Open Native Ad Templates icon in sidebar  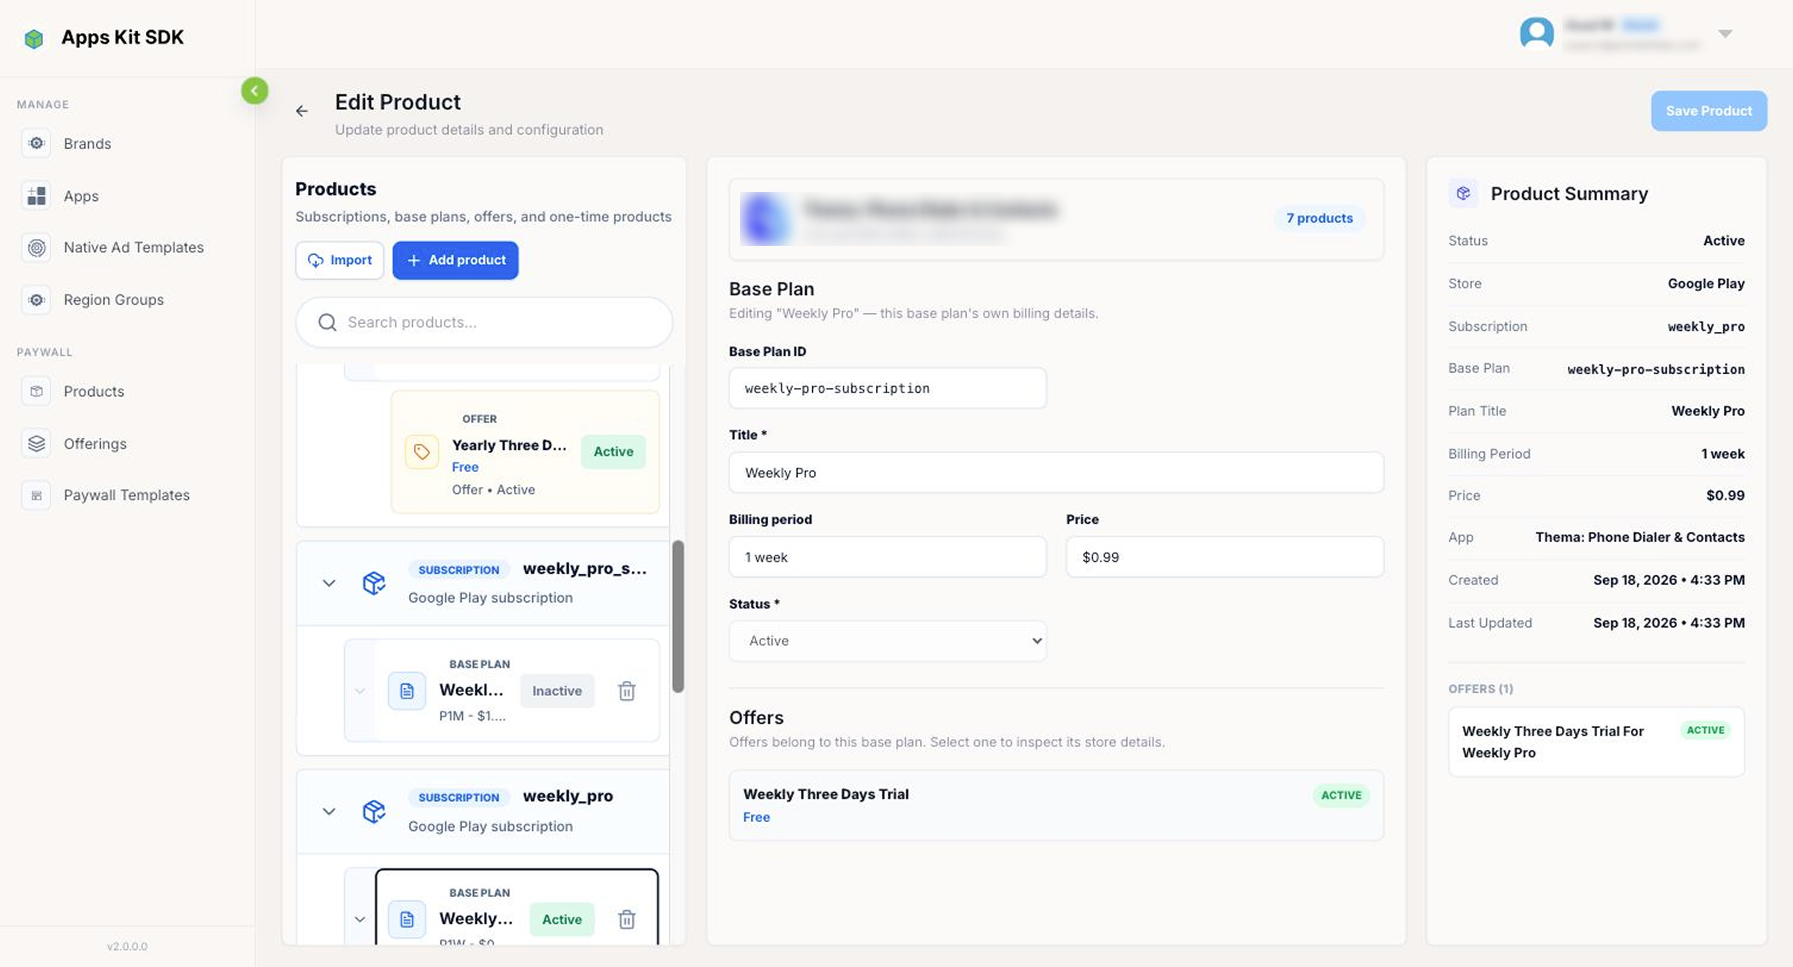[x=37, y=247]
